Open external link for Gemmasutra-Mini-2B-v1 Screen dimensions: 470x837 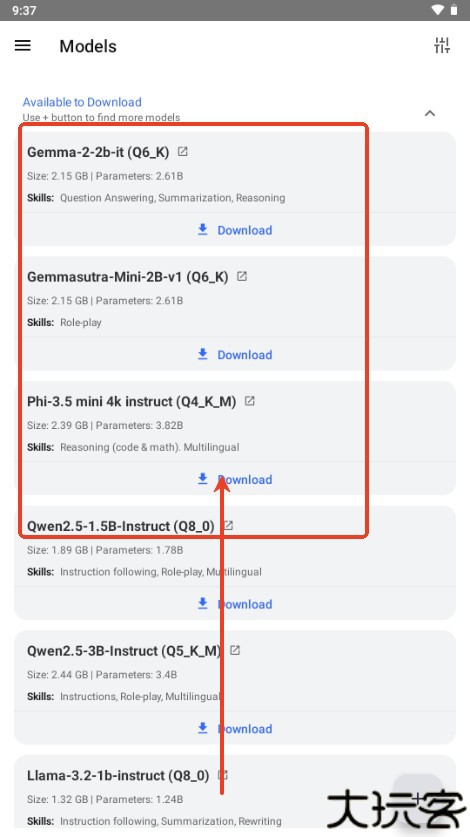(242, 277)
